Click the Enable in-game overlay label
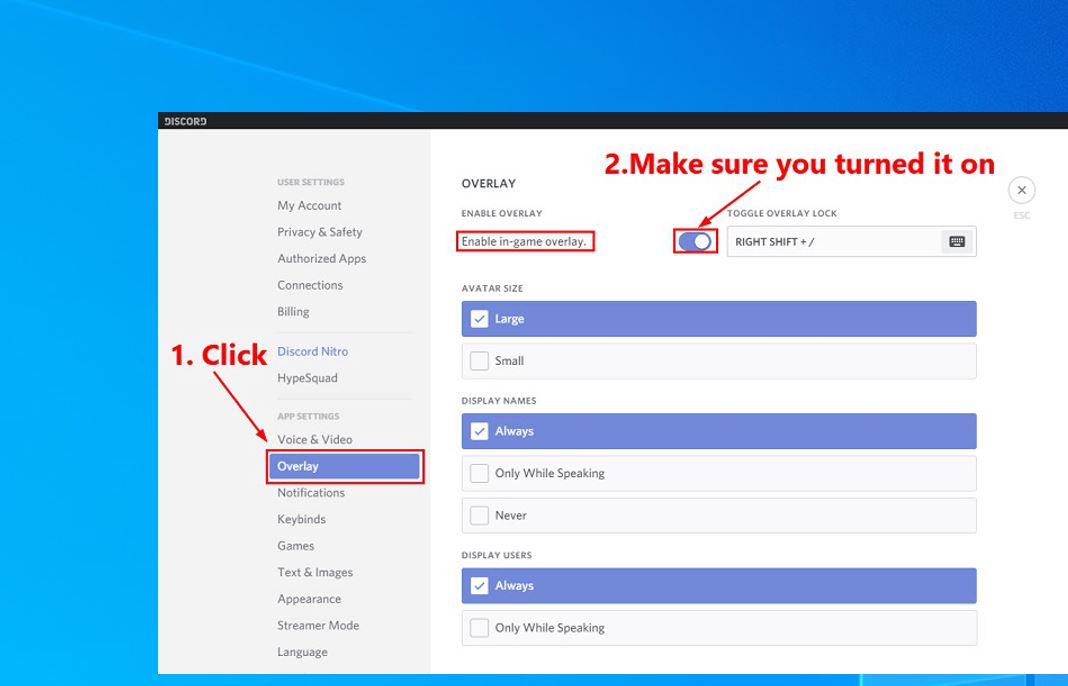The width and height of the screenshot is (1068, 686). click(524, 242)
